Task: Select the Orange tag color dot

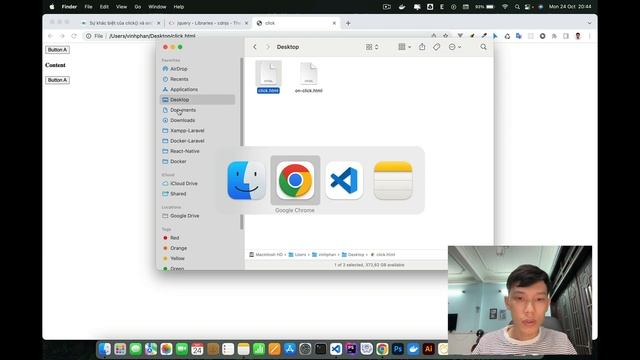Action: coord(165,248)
